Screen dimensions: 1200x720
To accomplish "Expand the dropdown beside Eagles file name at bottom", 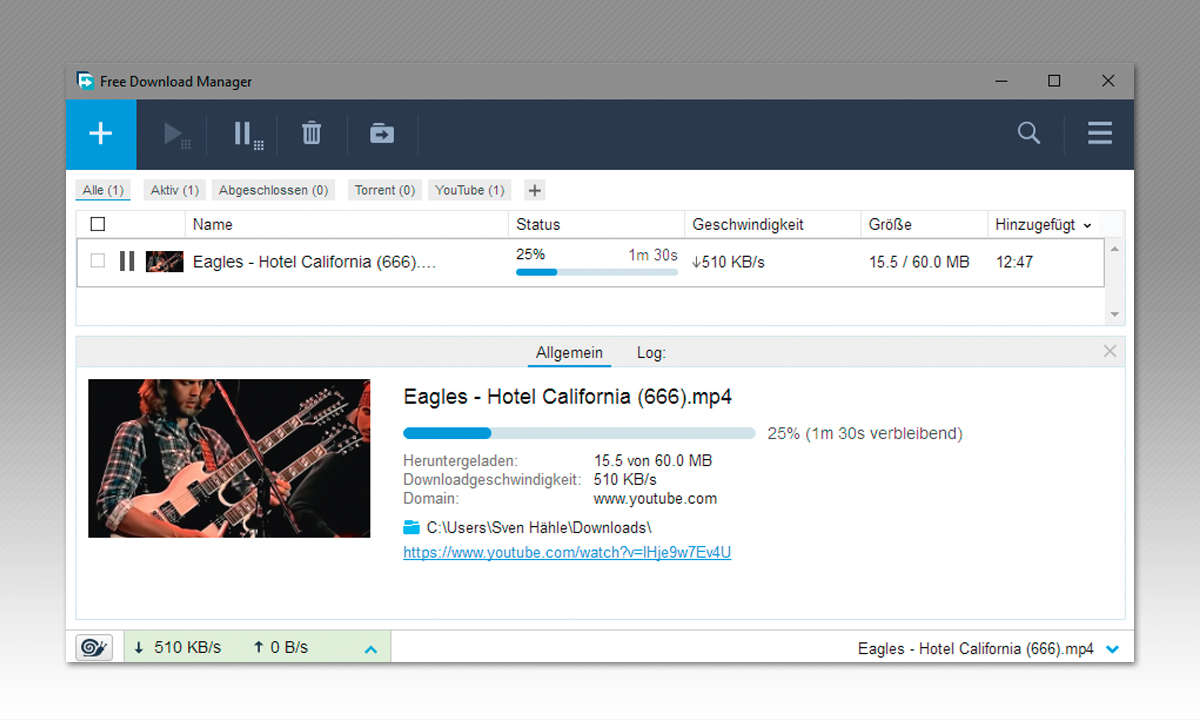I will coord(1113,649).
